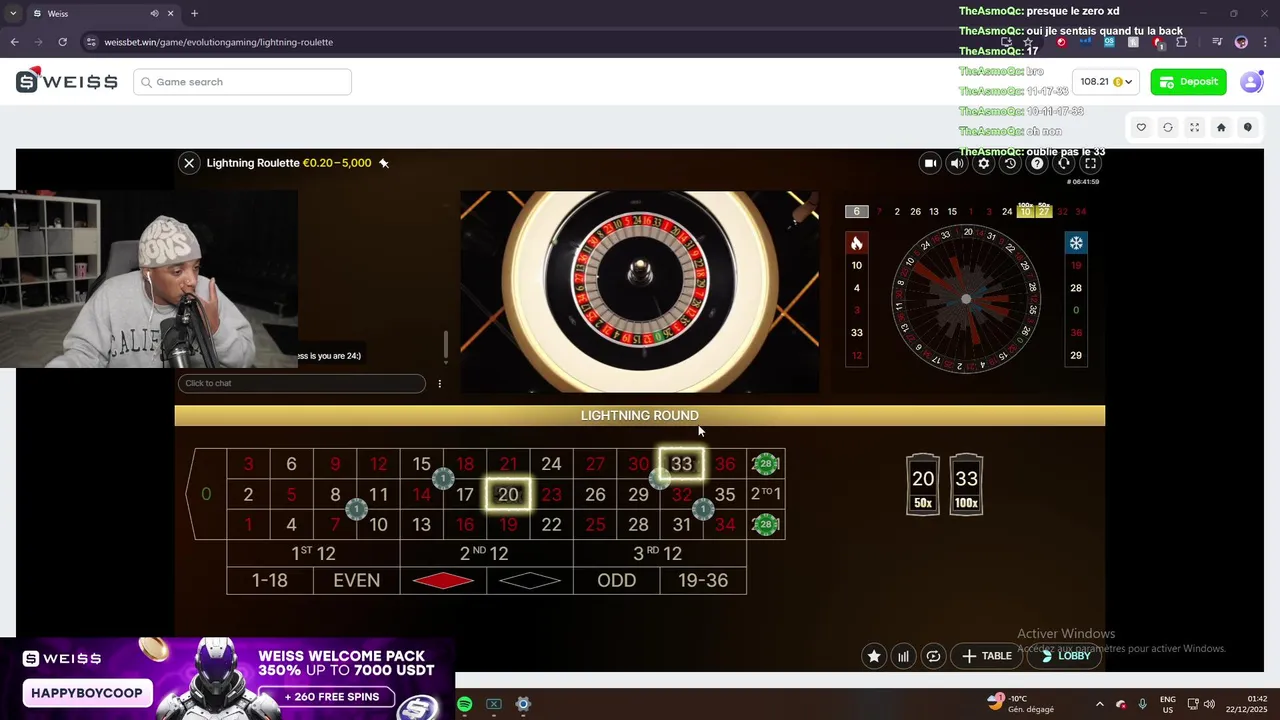1280x720 pixels.
Task: Open the game history clock icon
Action: pos(1010,163)
